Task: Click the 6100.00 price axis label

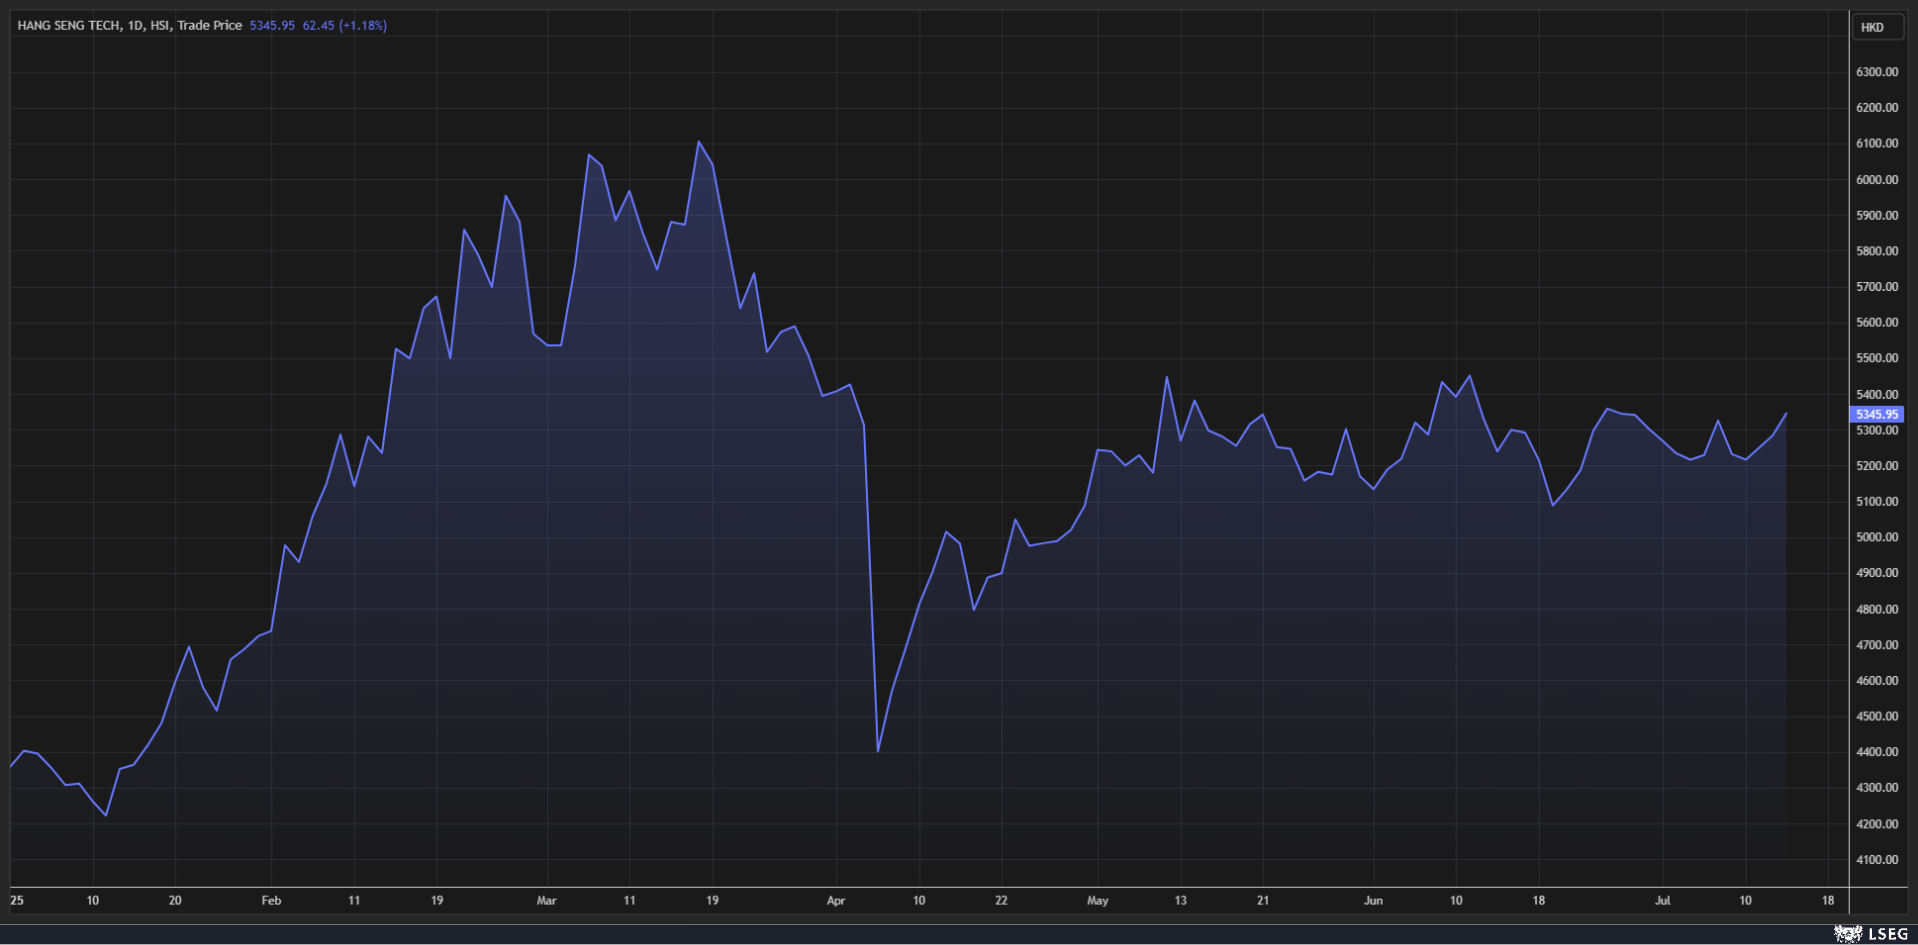Action: pyautogui.click(x=1877, y=144)
